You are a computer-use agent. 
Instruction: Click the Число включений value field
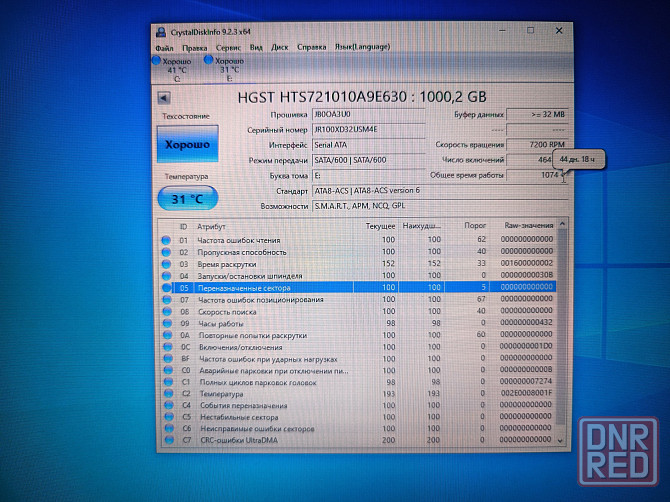click(530, 160)
